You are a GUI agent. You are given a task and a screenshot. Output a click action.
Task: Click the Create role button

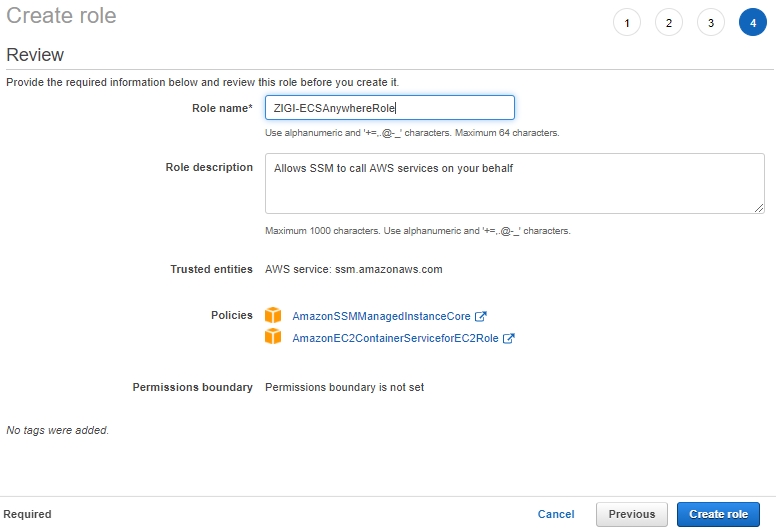point(718,514)
